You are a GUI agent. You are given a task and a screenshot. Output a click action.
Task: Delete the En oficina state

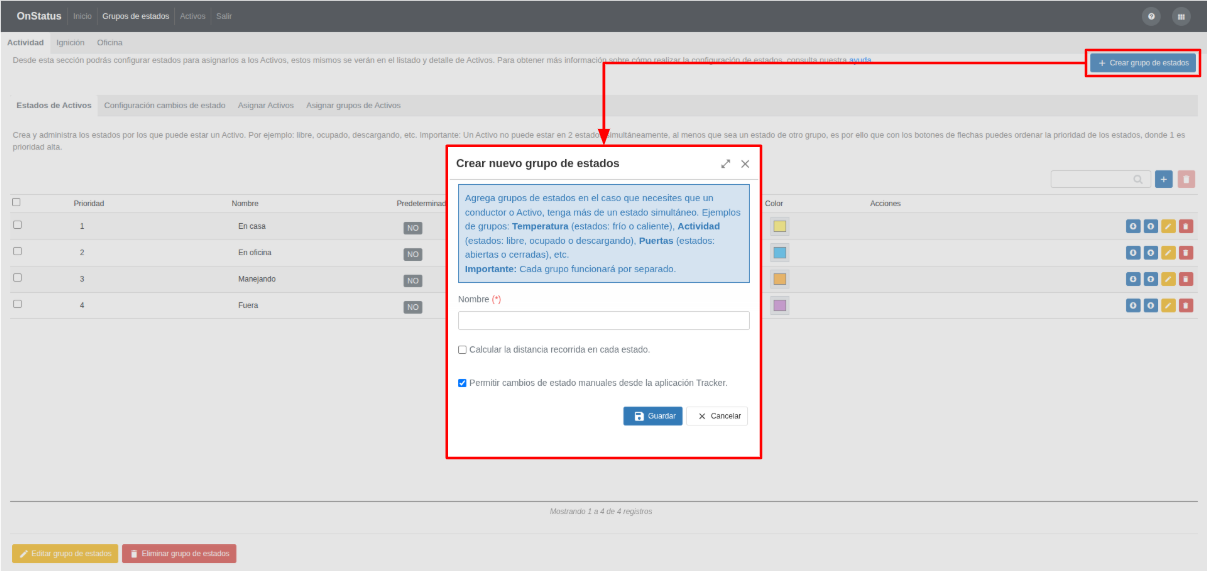coord(1186,252)
